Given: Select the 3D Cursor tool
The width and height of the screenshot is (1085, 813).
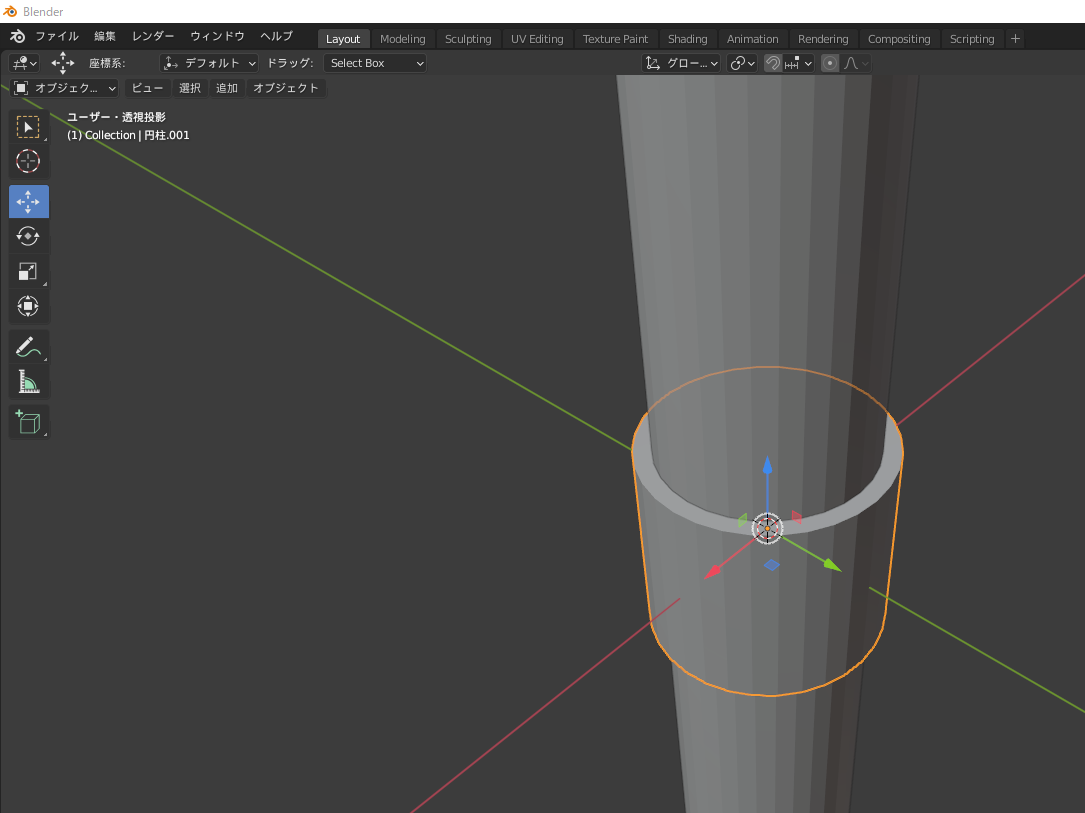Looking at the screenshot, I should coord(28,161).
